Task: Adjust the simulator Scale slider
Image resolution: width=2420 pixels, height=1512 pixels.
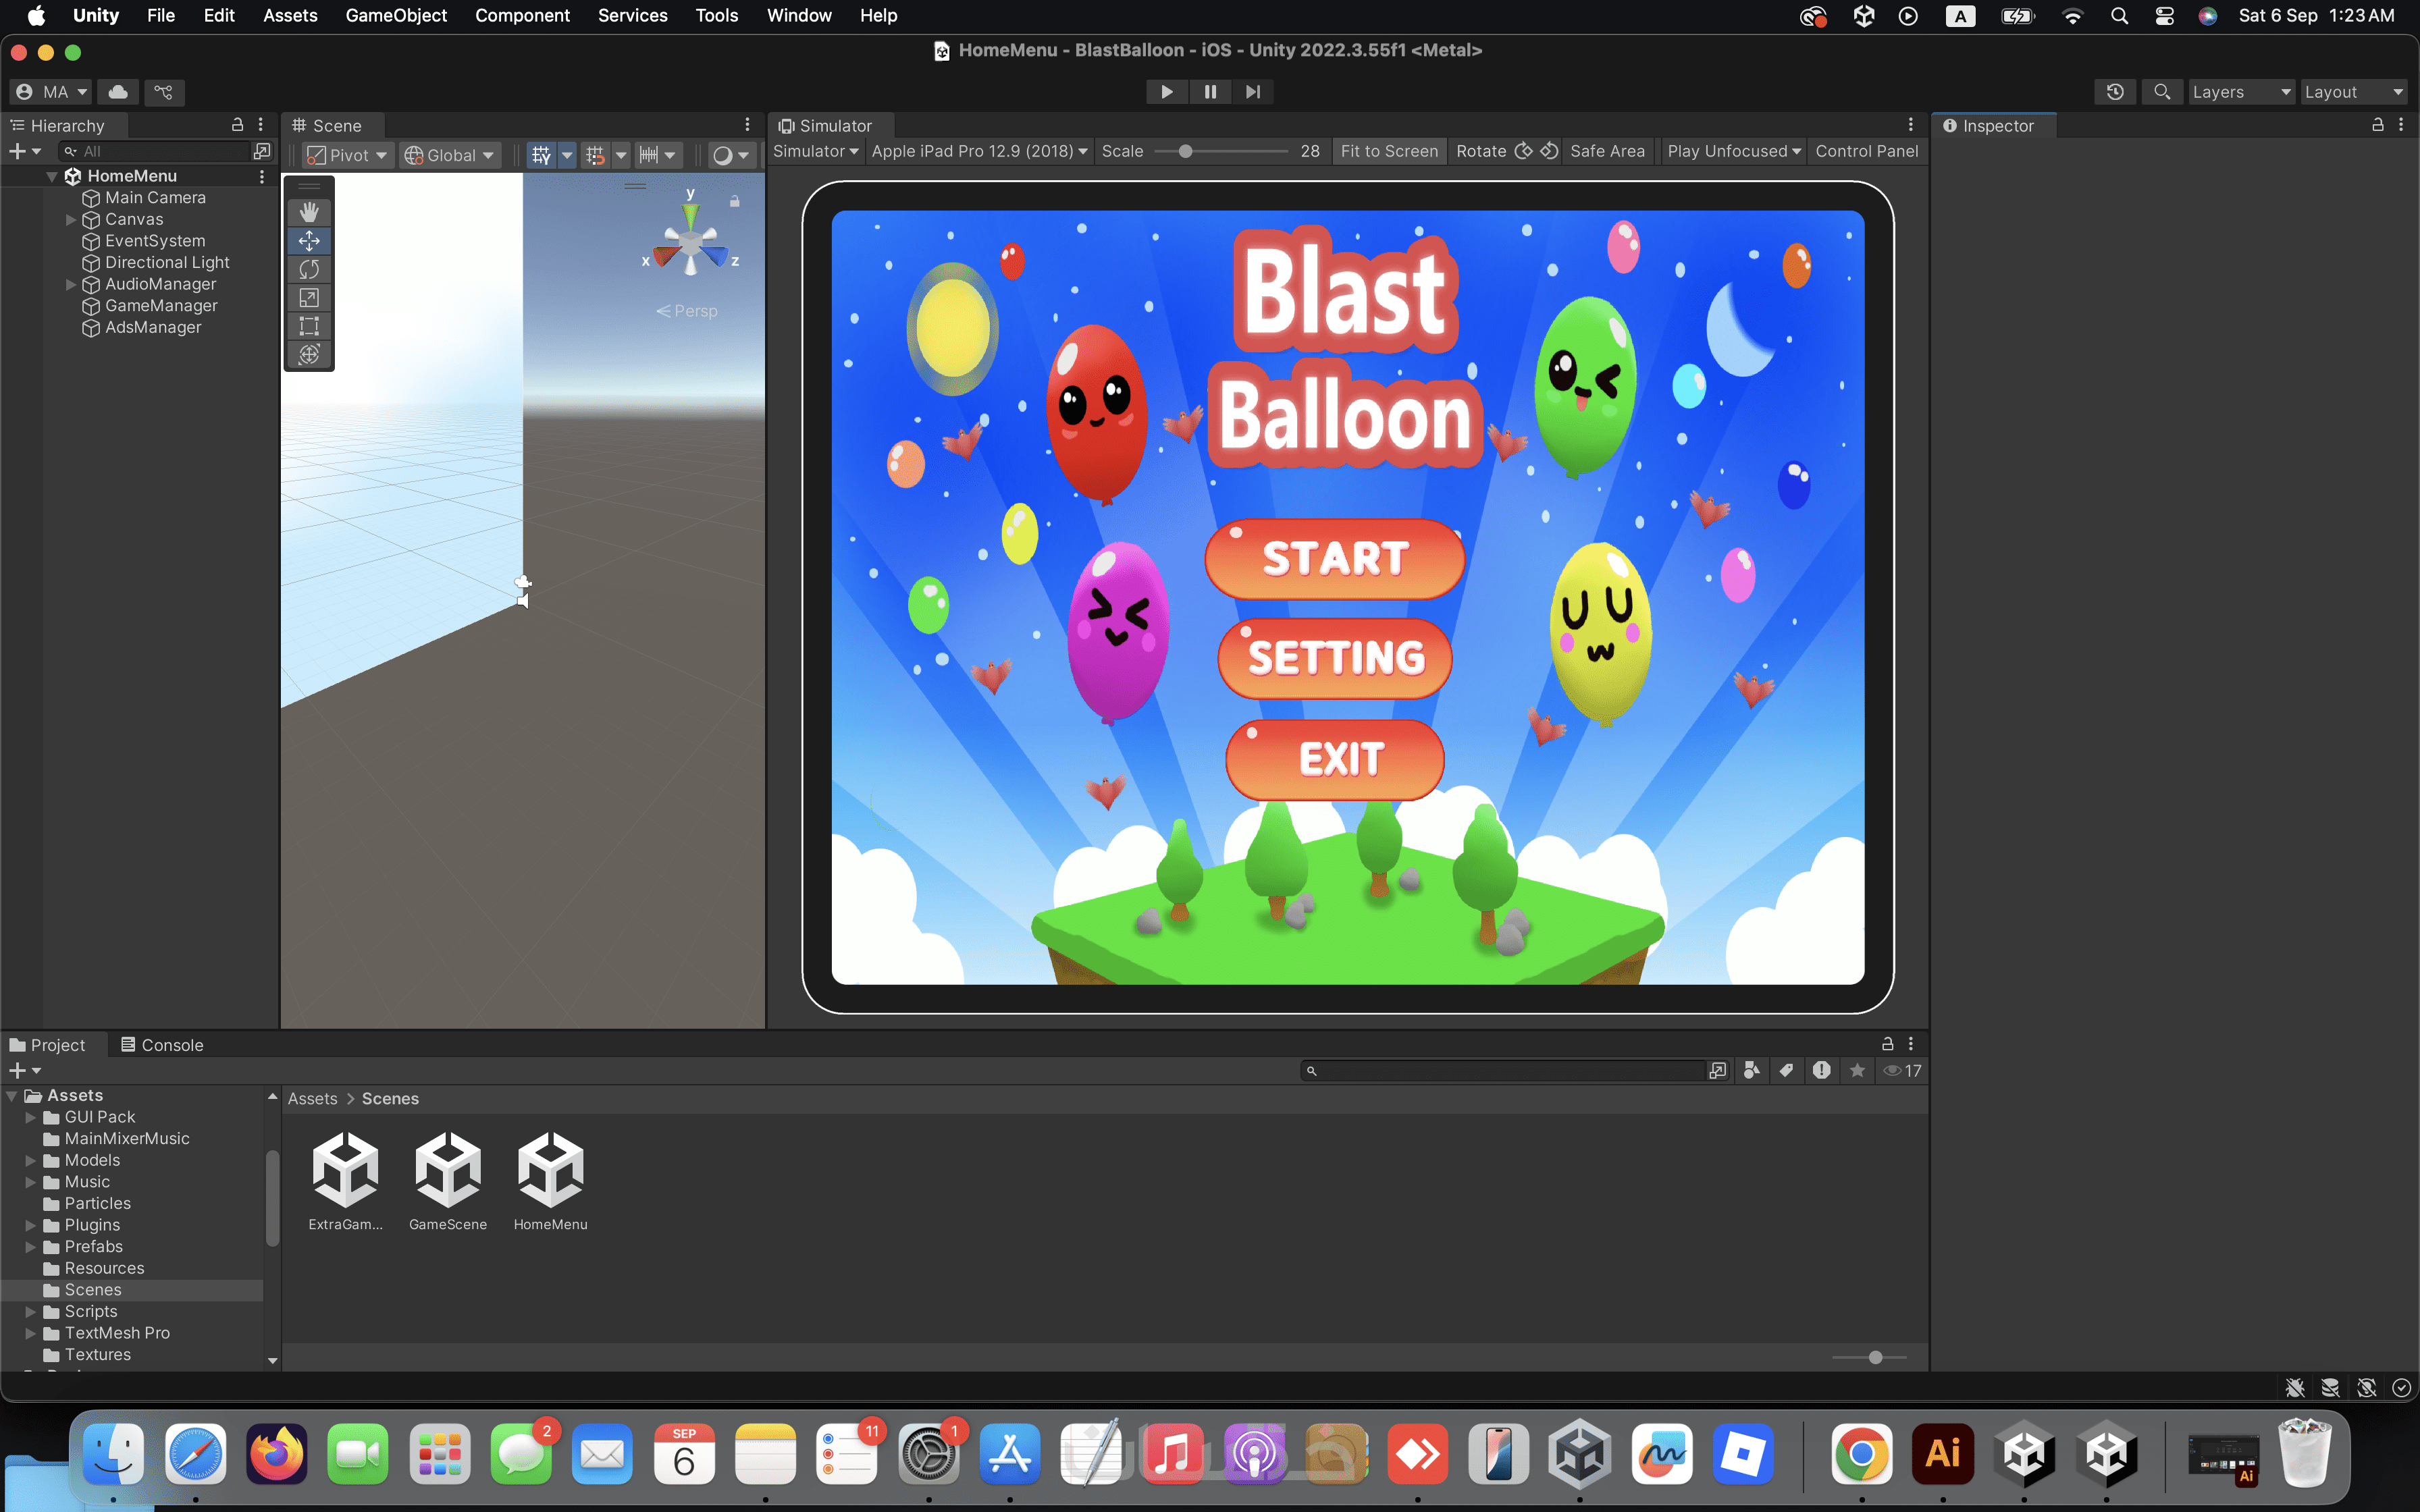Action: 1185,152
